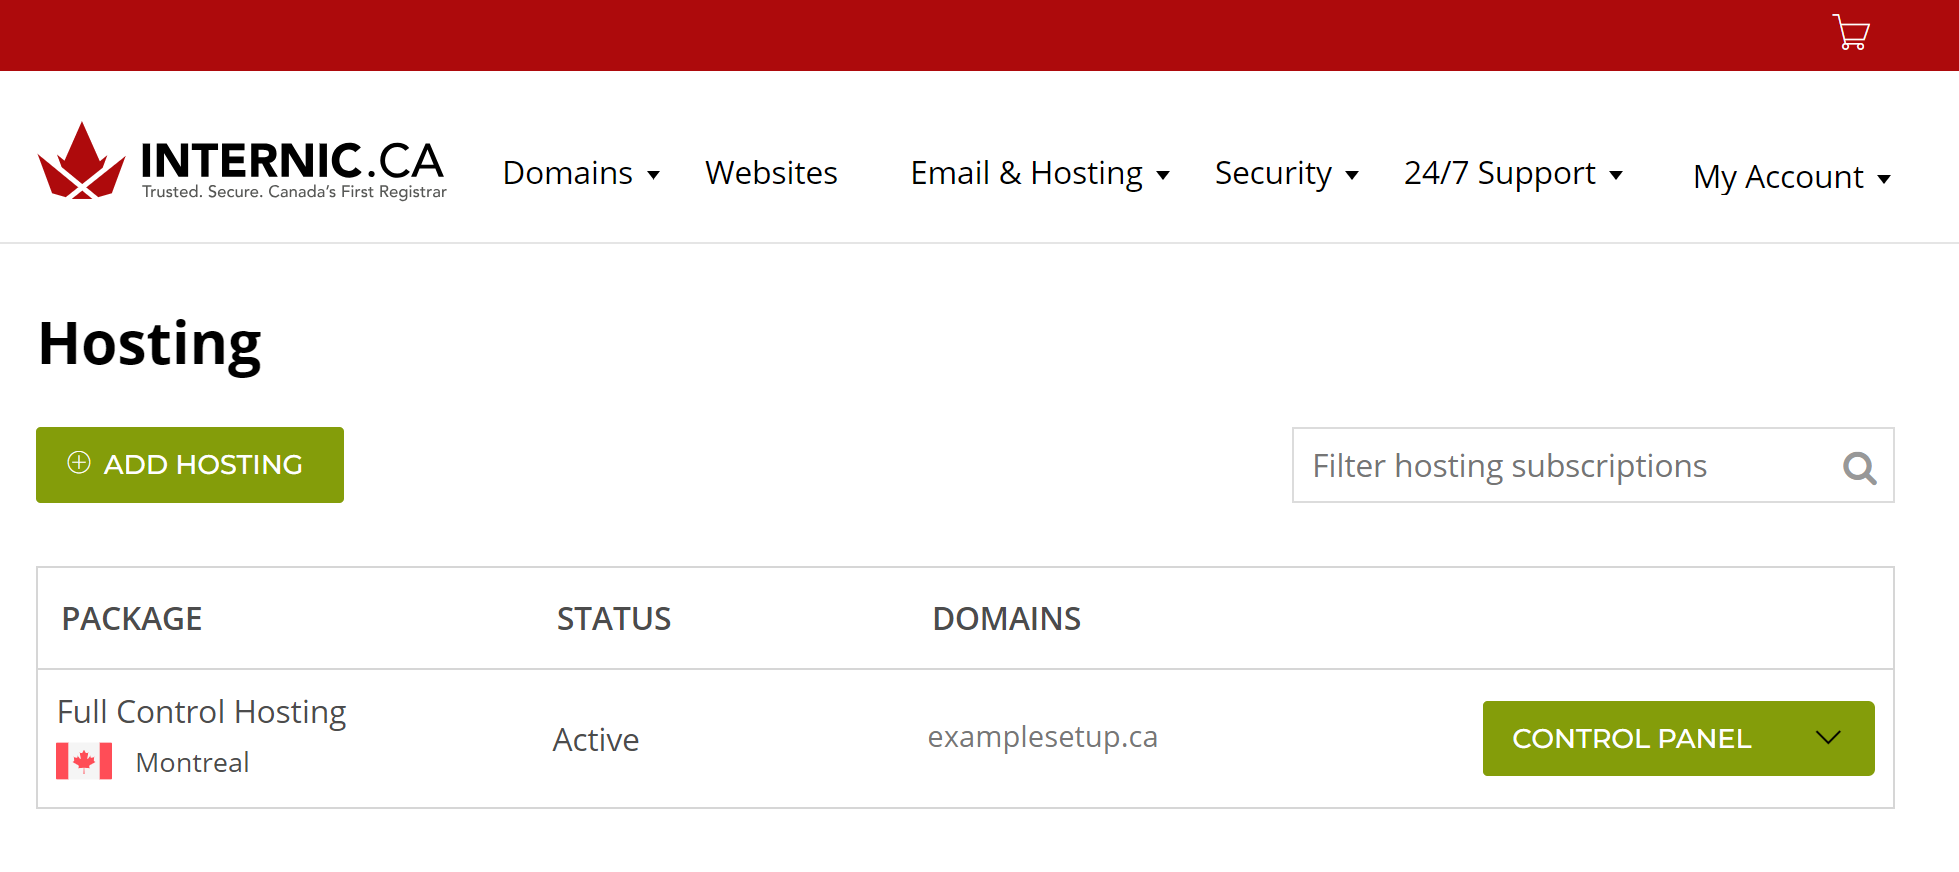Open the shopping cart icon
Viewport: 1959px width, 872px height.
click(x=1851, y=32)
